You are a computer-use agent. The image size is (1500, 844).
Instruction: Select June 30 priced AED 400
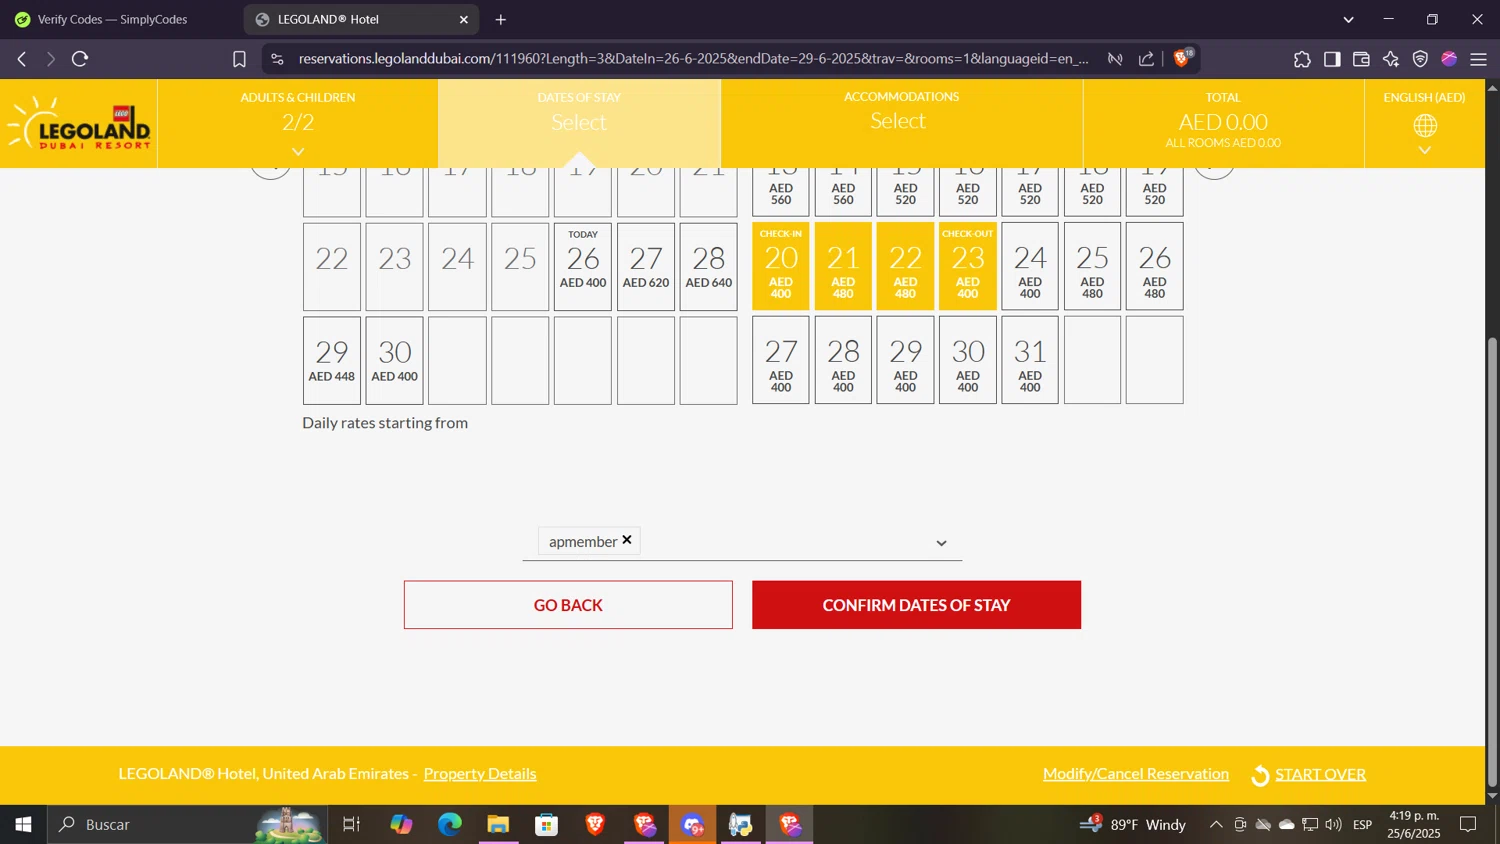coord(395,361)
